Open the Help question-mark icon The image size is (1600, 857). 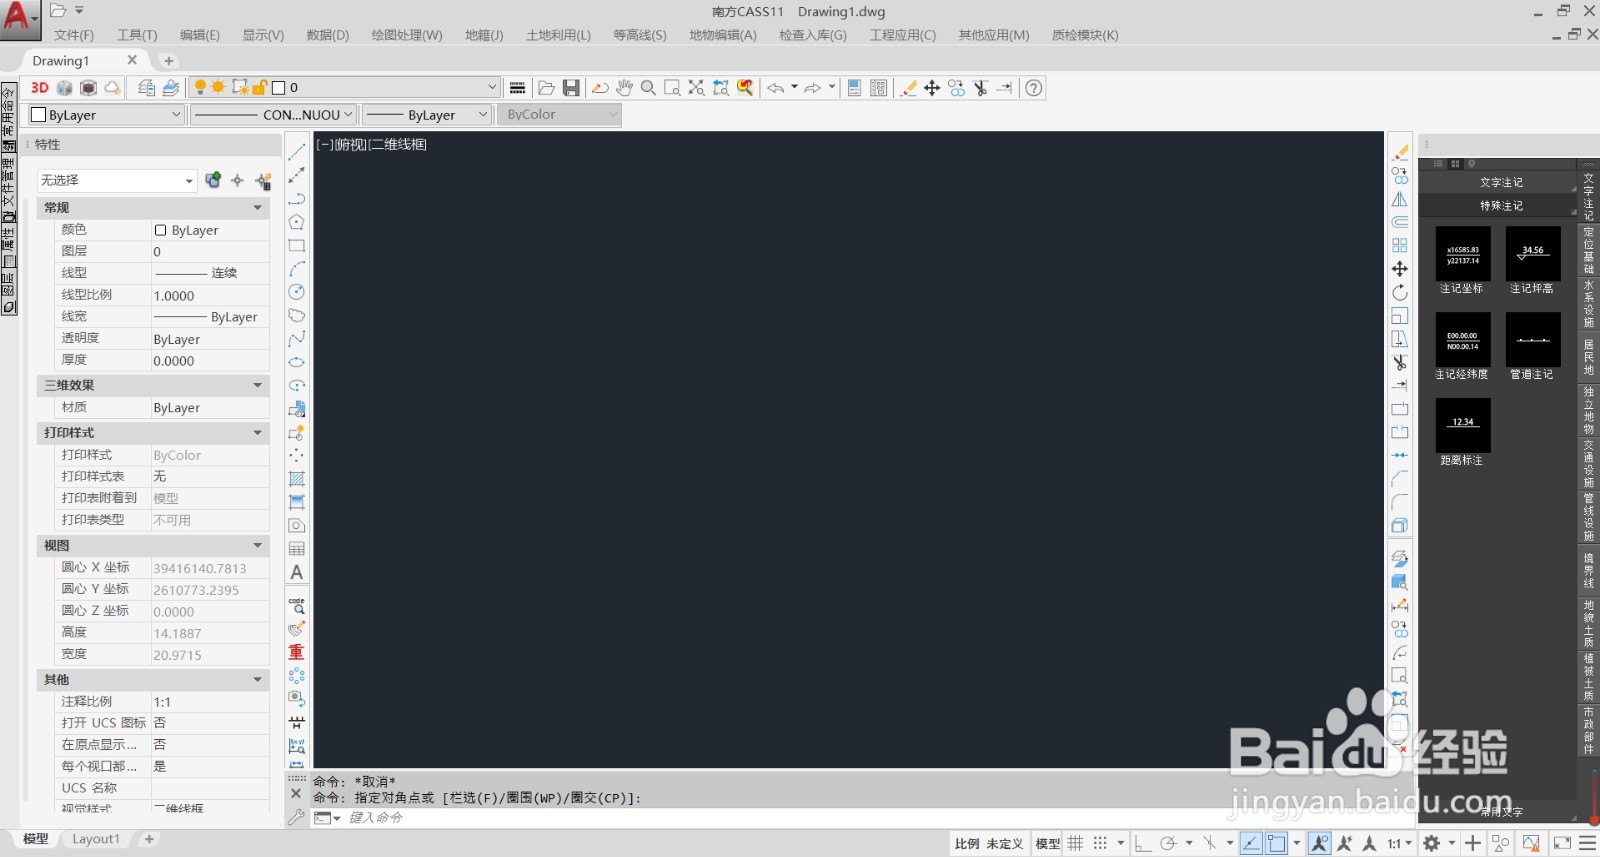click(x=1034, y=88)
